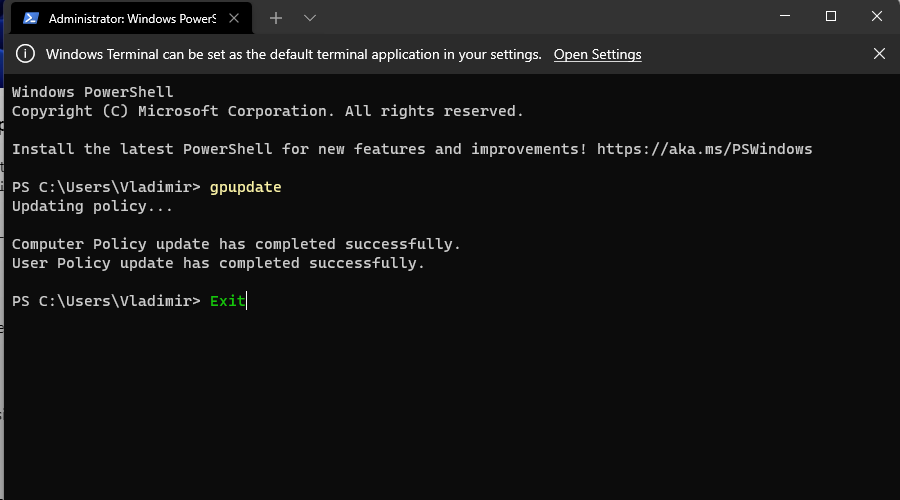Click the yellow gpupdate command text
Image resolution: width=900 pixels, height=500 pixels.
tap(246, 188)
